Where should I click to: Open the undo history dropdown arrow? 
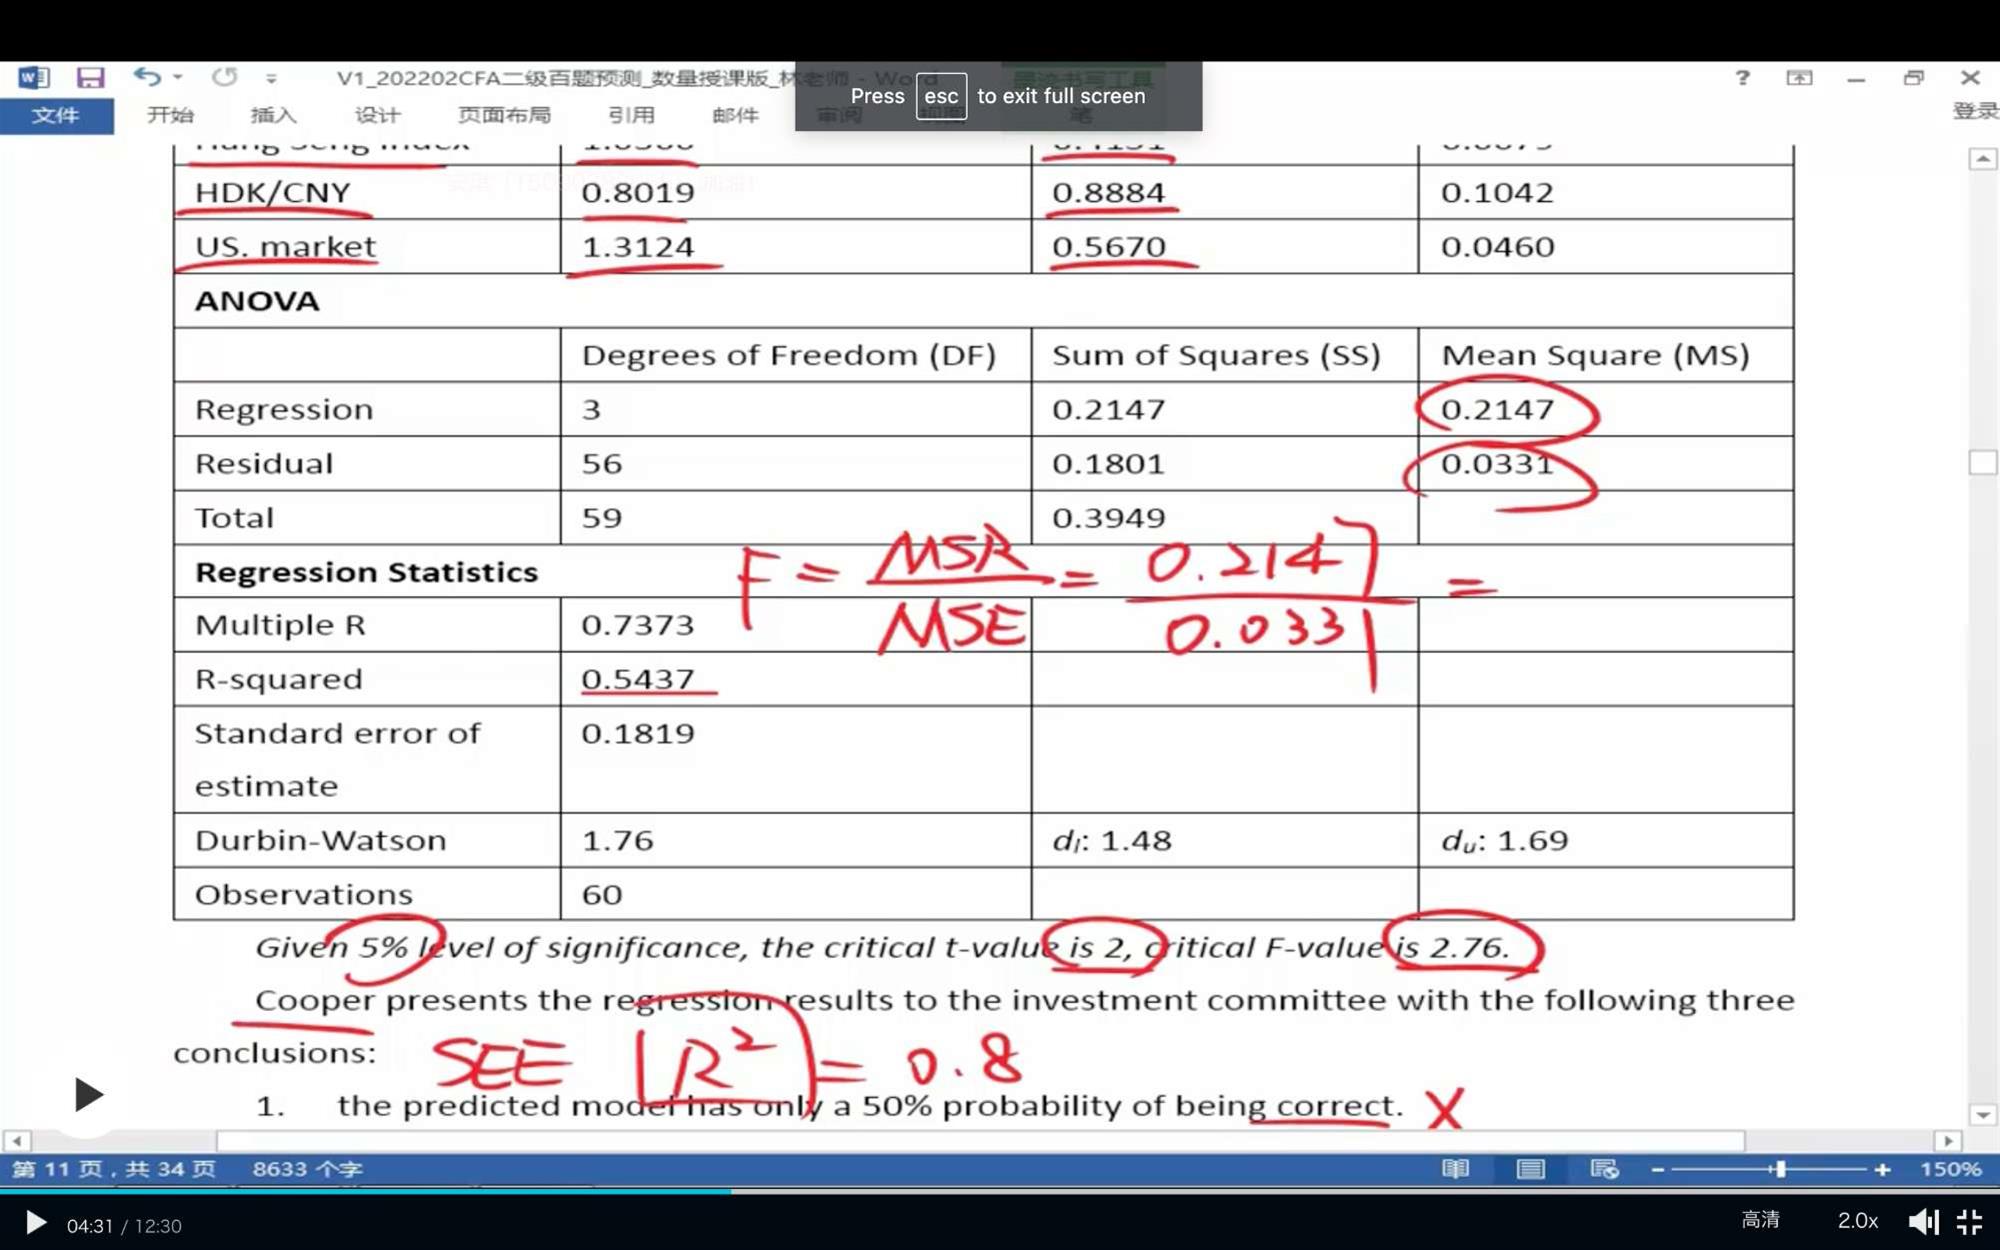(178, 77)
